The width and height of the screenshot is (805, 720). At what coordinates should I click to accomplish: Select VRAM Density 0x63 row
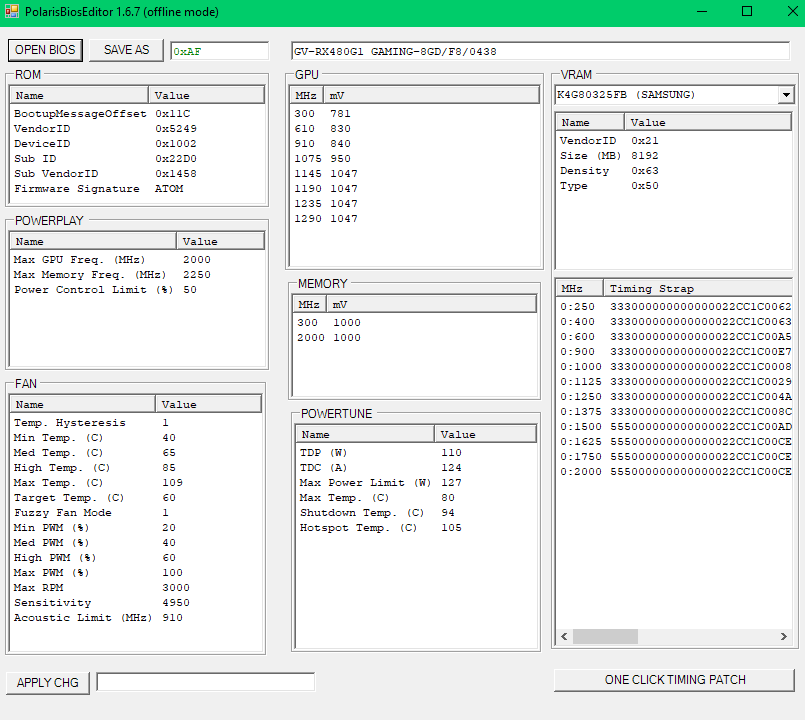coord(674,170)
